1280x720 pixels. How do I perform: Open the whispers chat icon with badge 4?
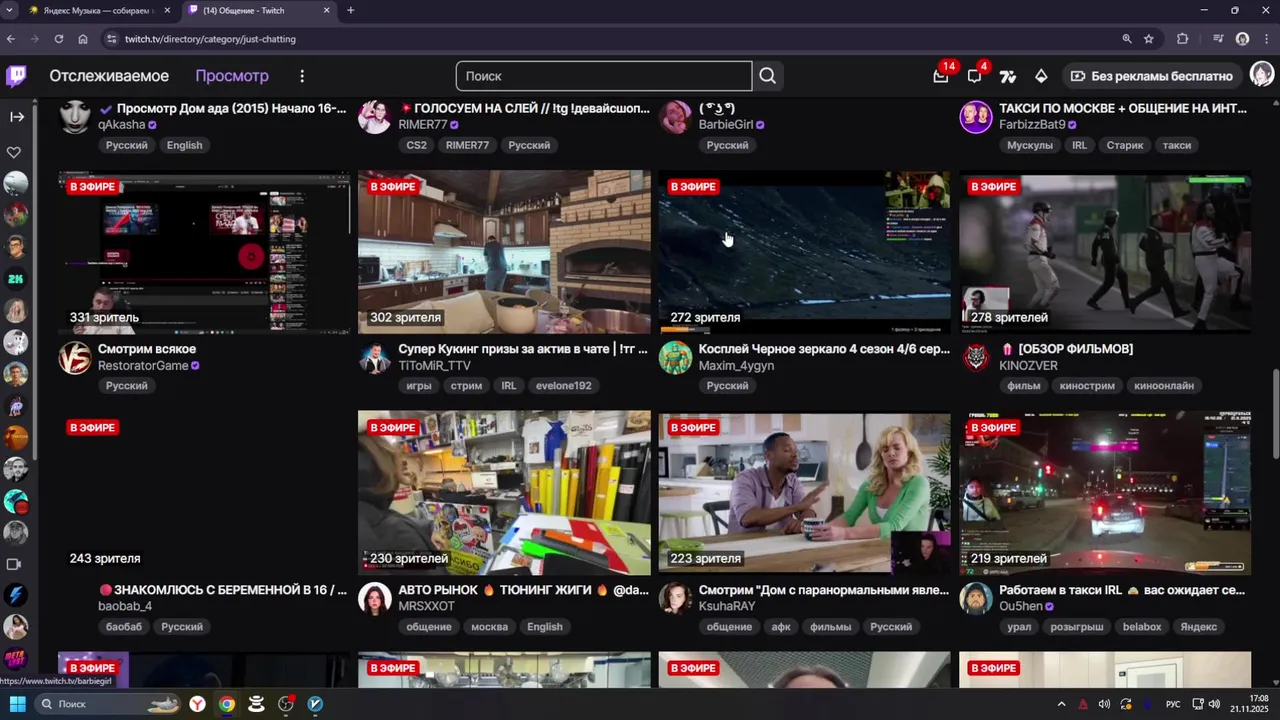(975, 76)
